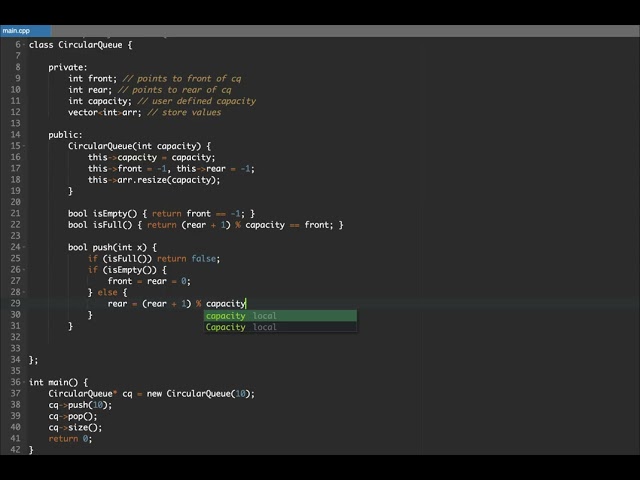Click the 'return 0;' statement
Screen dimensions: 640x480
coord(70,439)
